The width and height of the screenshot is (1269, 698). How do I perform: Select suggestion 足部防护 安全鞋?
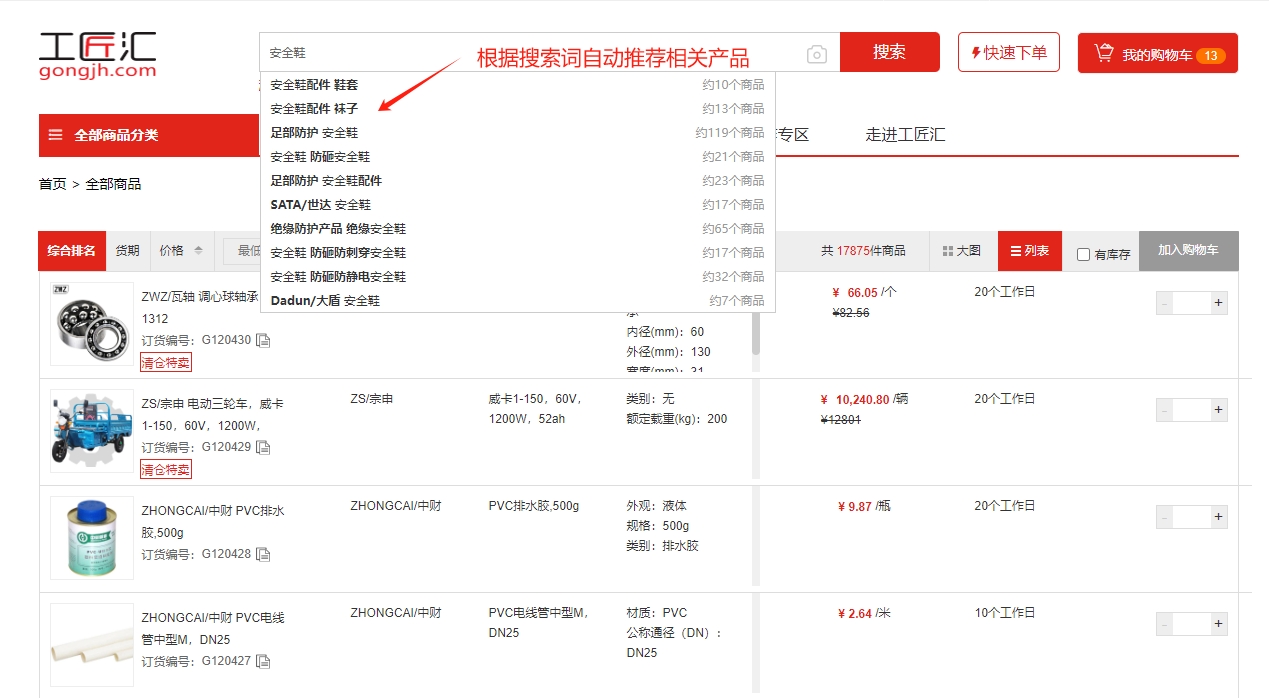tap(517, 133)
